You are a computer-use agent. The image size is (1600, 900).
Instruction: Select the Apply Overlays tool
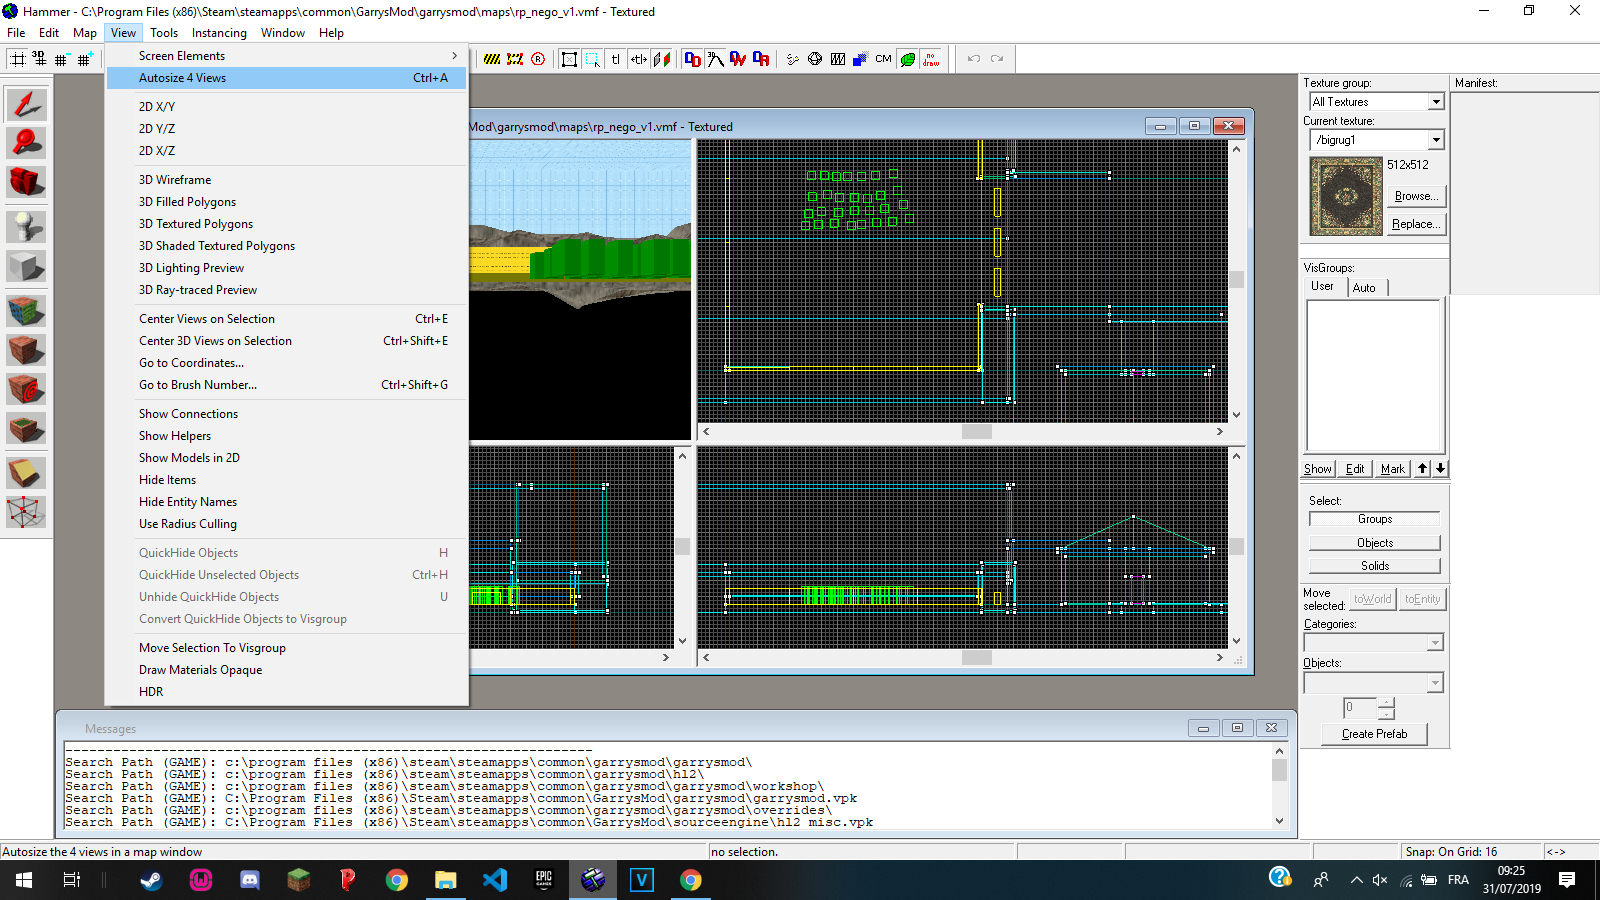tap(26, 429)
